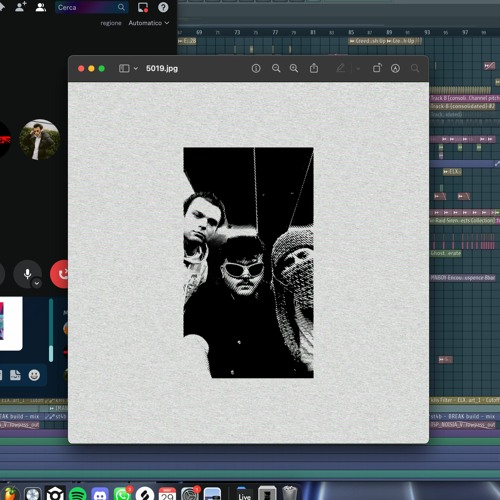Click the Discord chat scrollbar
This screenshot has width=500, height=500.
click(x=51, y=330)
